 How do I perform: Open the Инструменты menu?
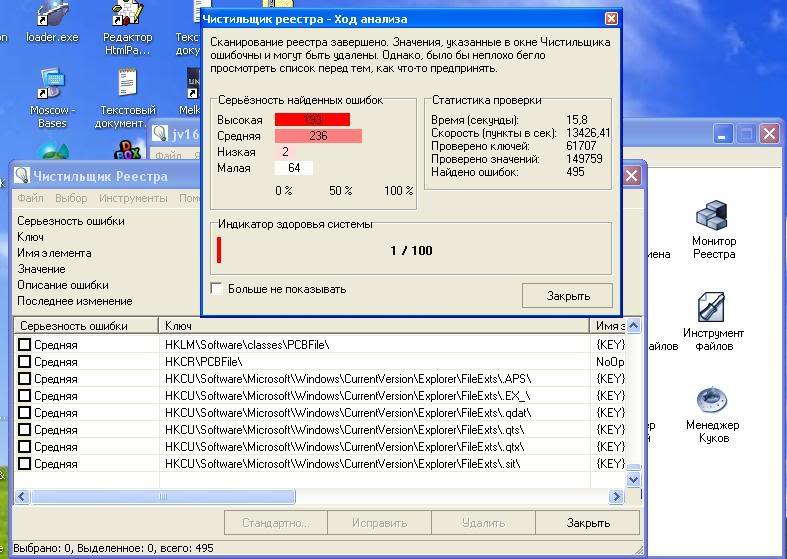(133, 198)
